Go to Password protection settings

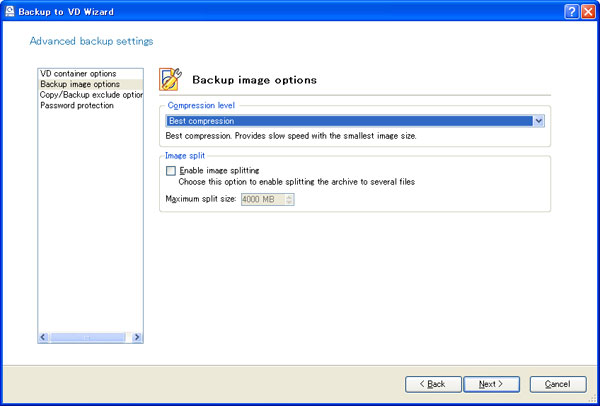pos(77,106)
